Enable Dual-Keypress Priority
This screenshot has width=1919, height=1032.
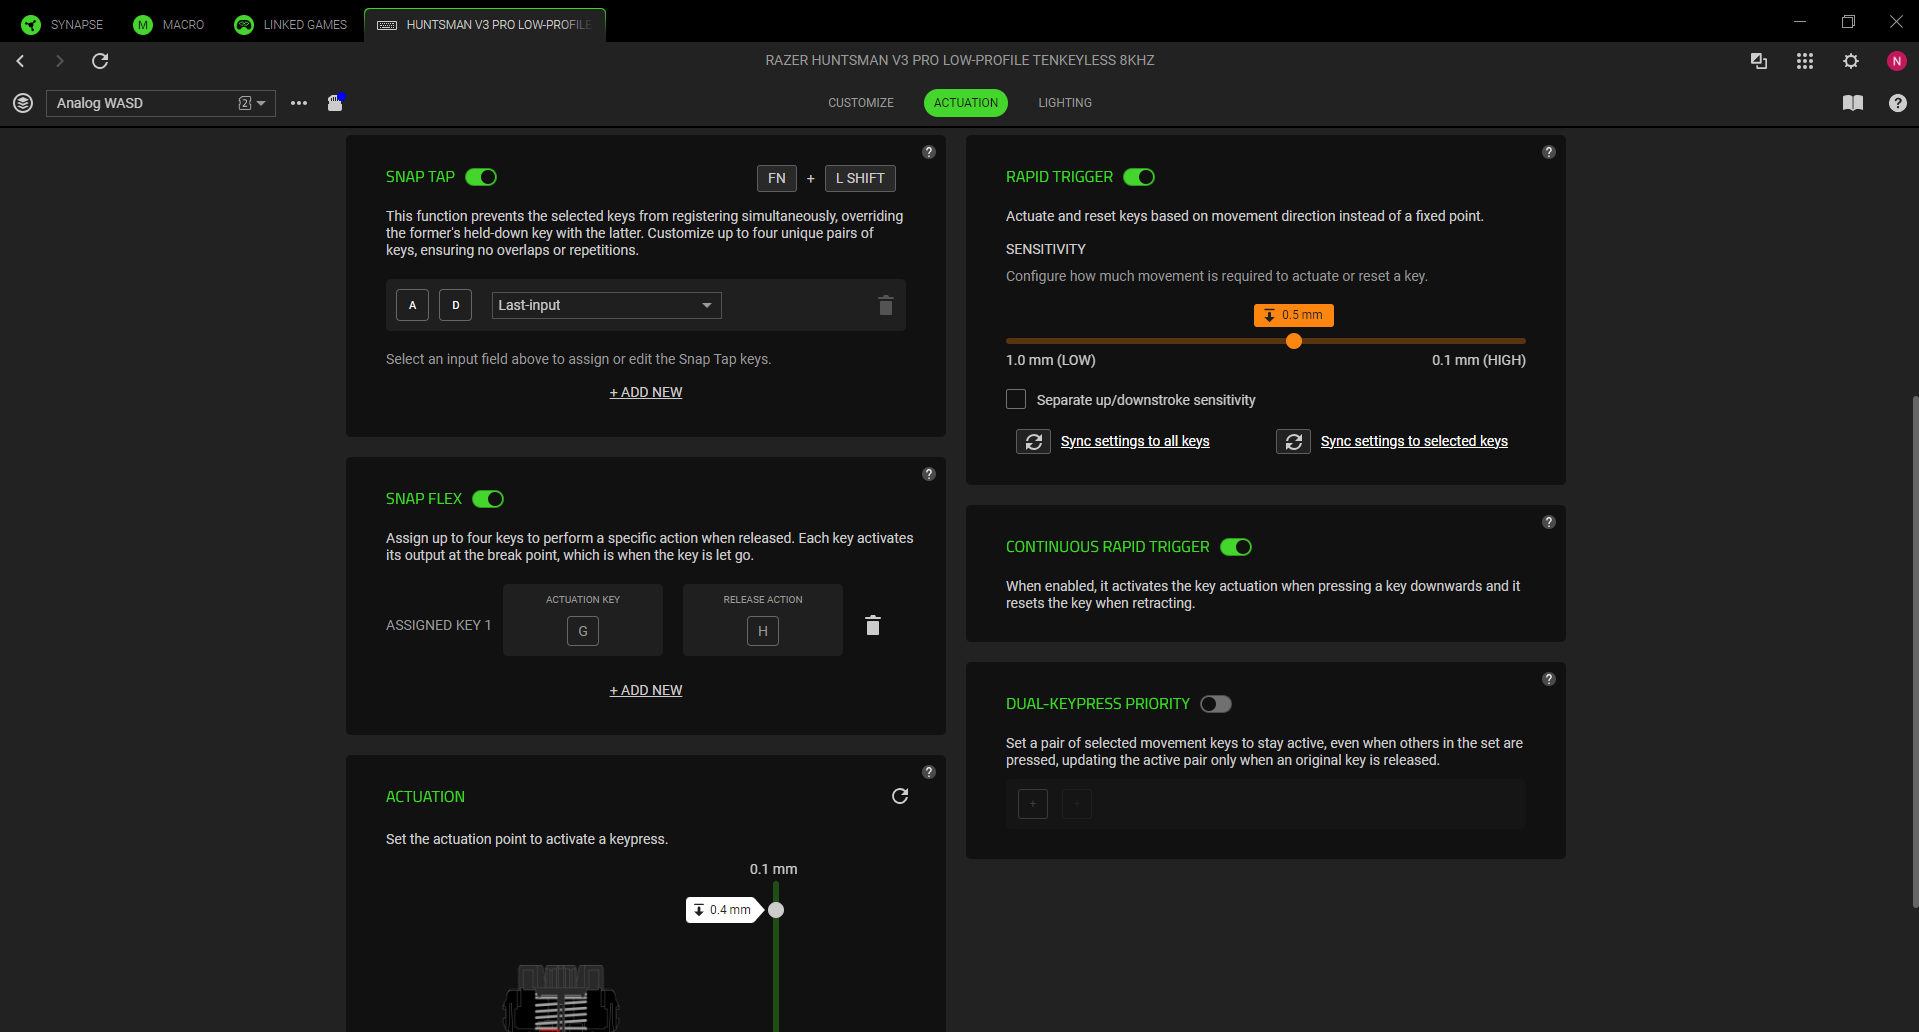coord(1216,704)
